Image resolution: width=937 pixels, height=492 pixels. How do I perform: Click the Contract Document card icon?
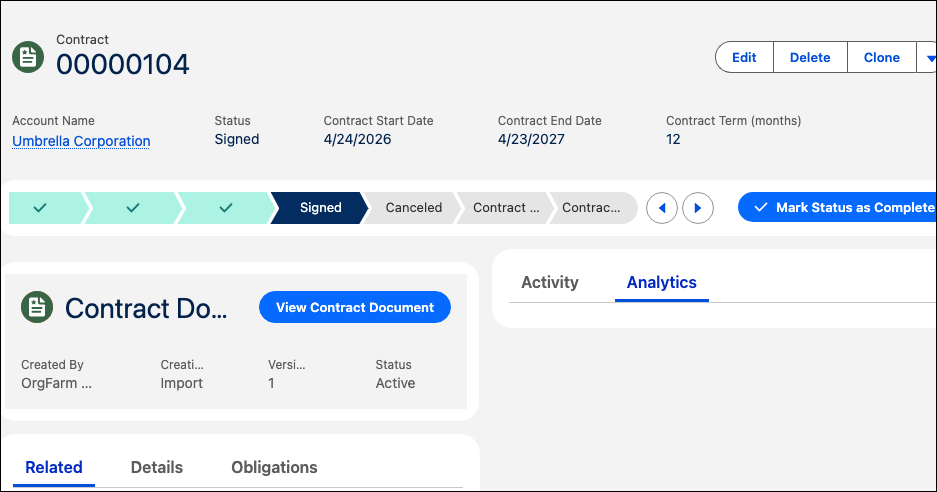tap(37, 307)
